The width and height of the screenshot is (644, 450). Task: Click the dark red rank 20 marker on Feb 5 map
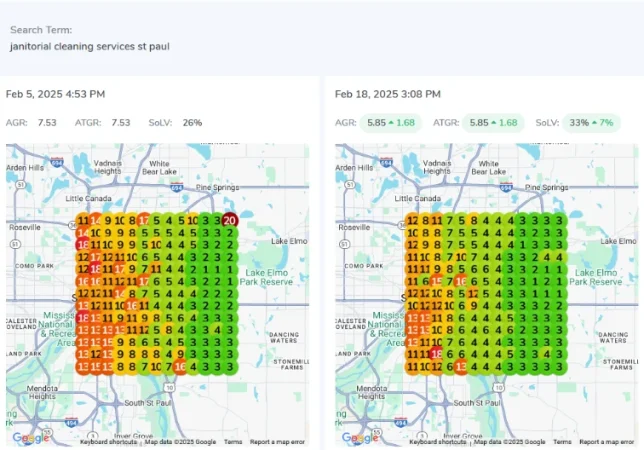pos(229,220)
